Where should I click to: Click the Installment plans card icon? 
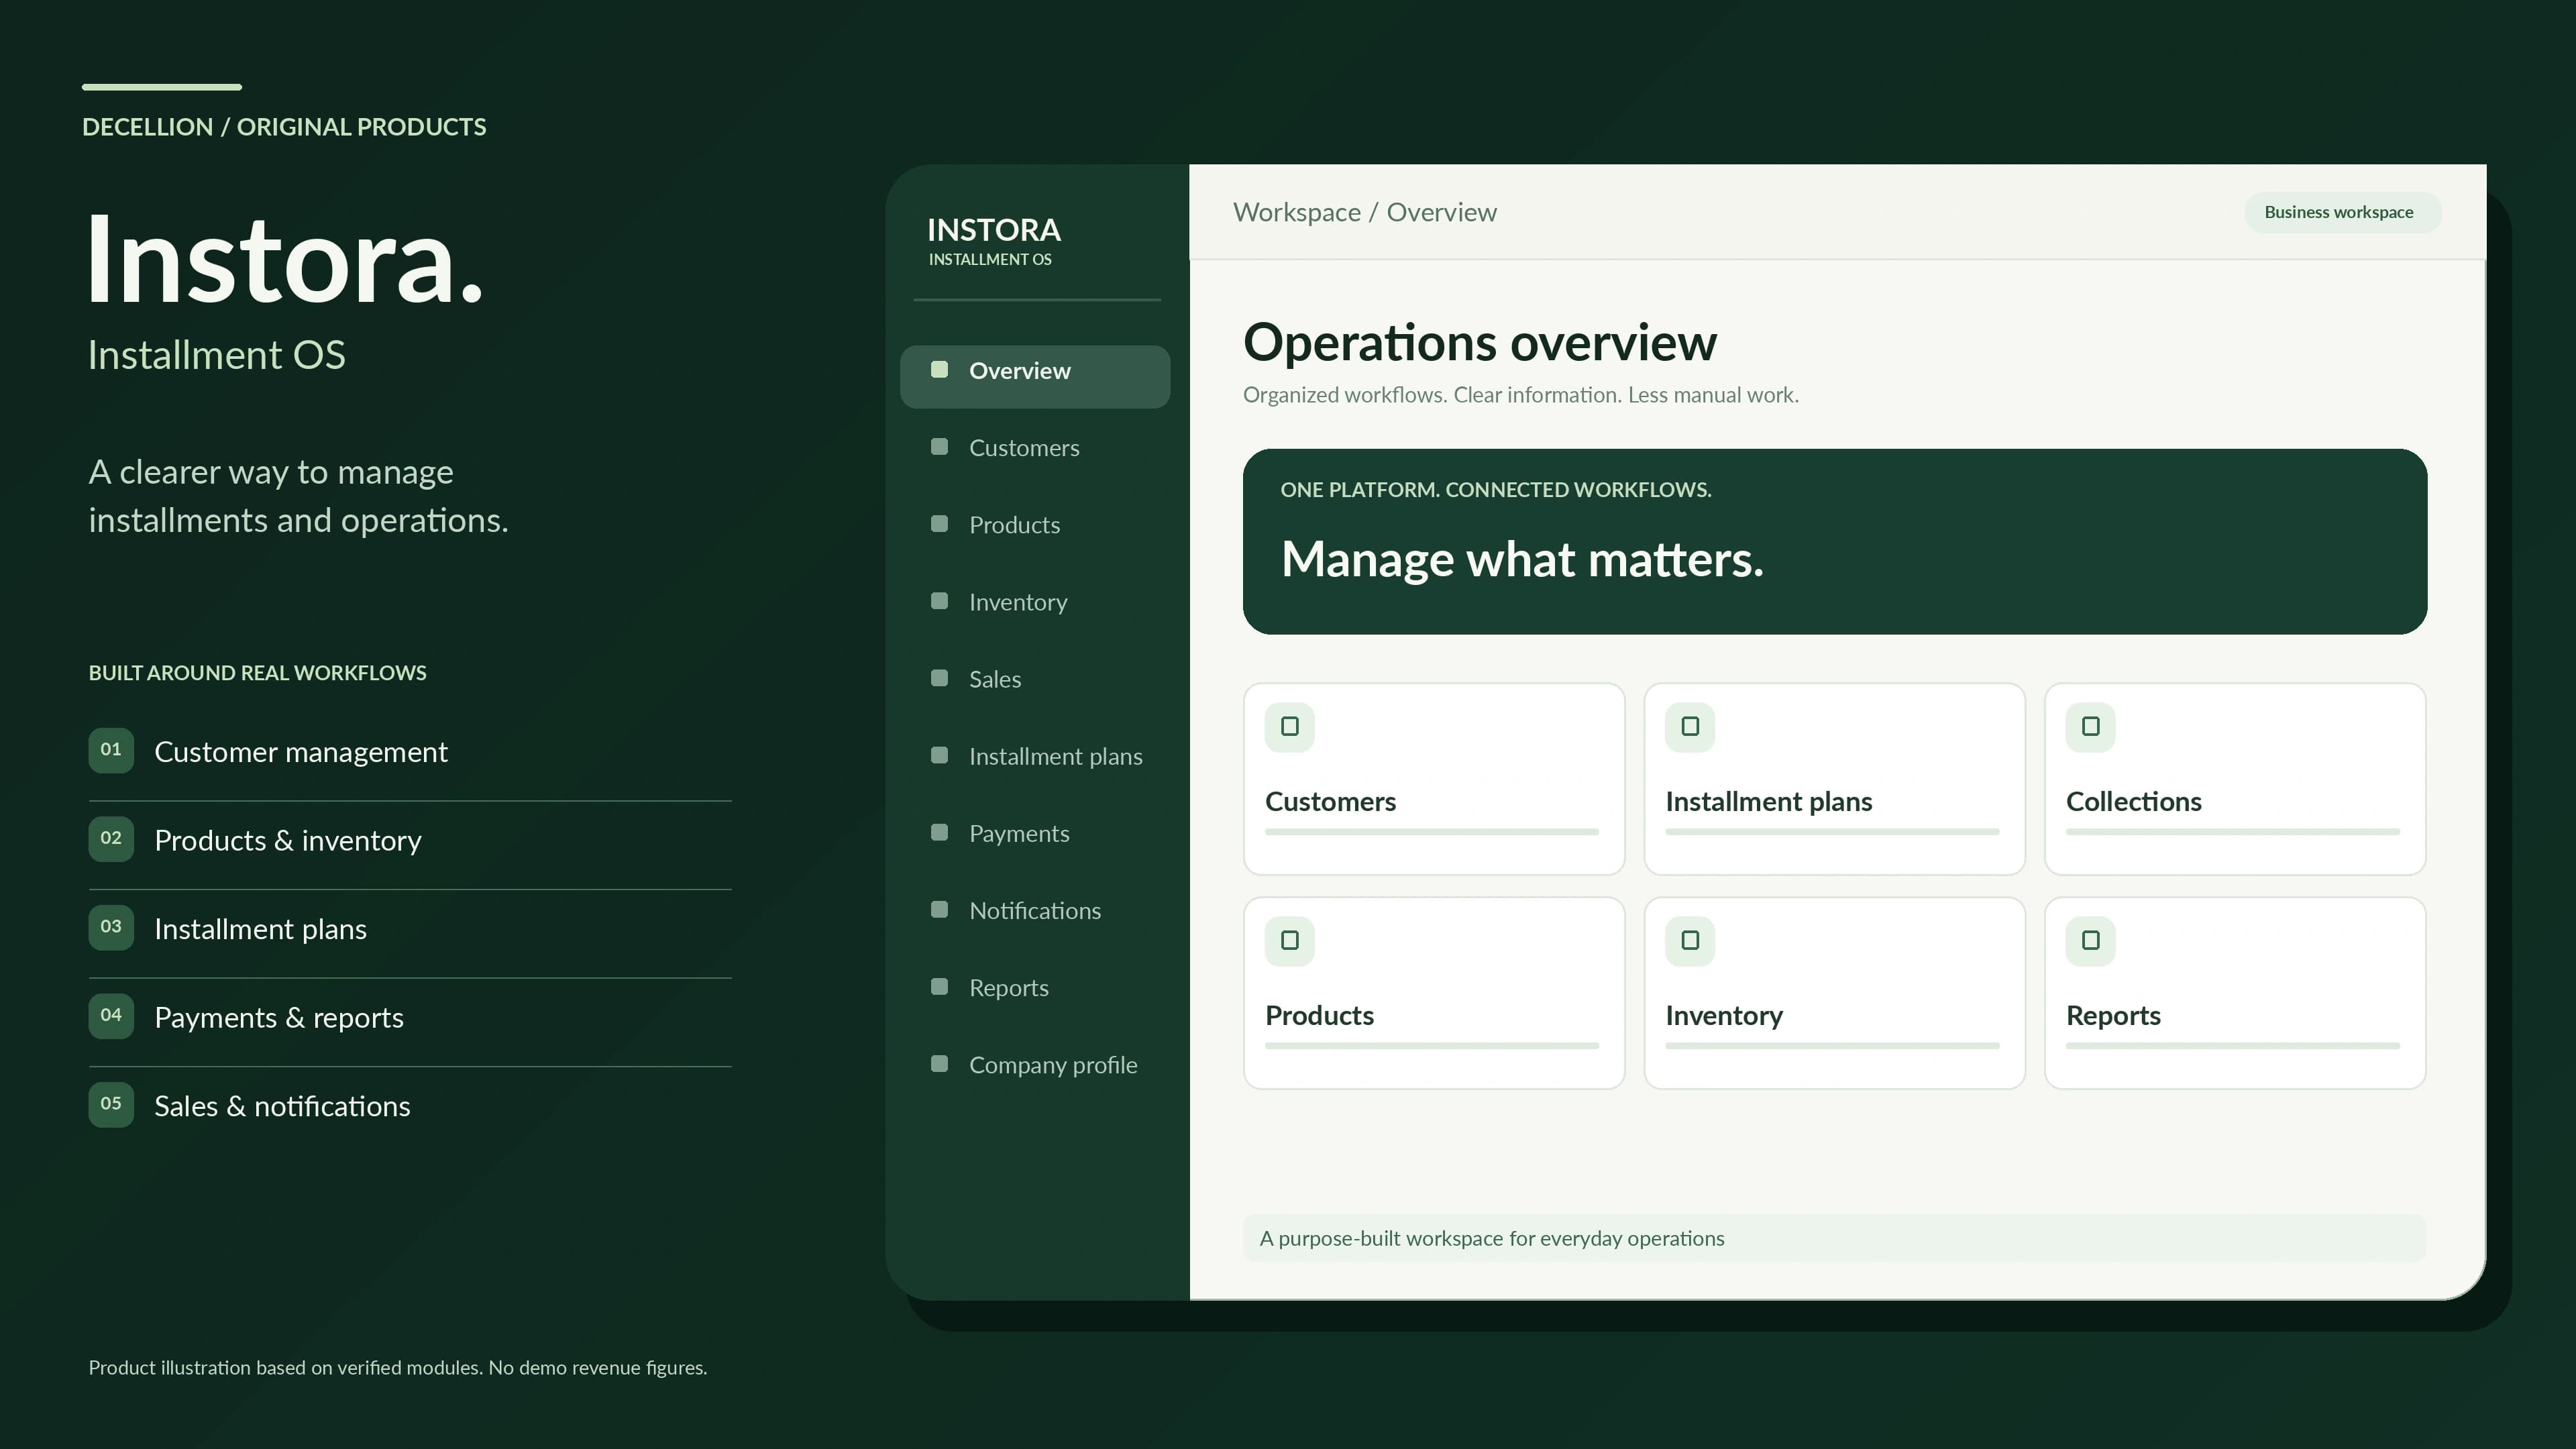coord(1690,727)
